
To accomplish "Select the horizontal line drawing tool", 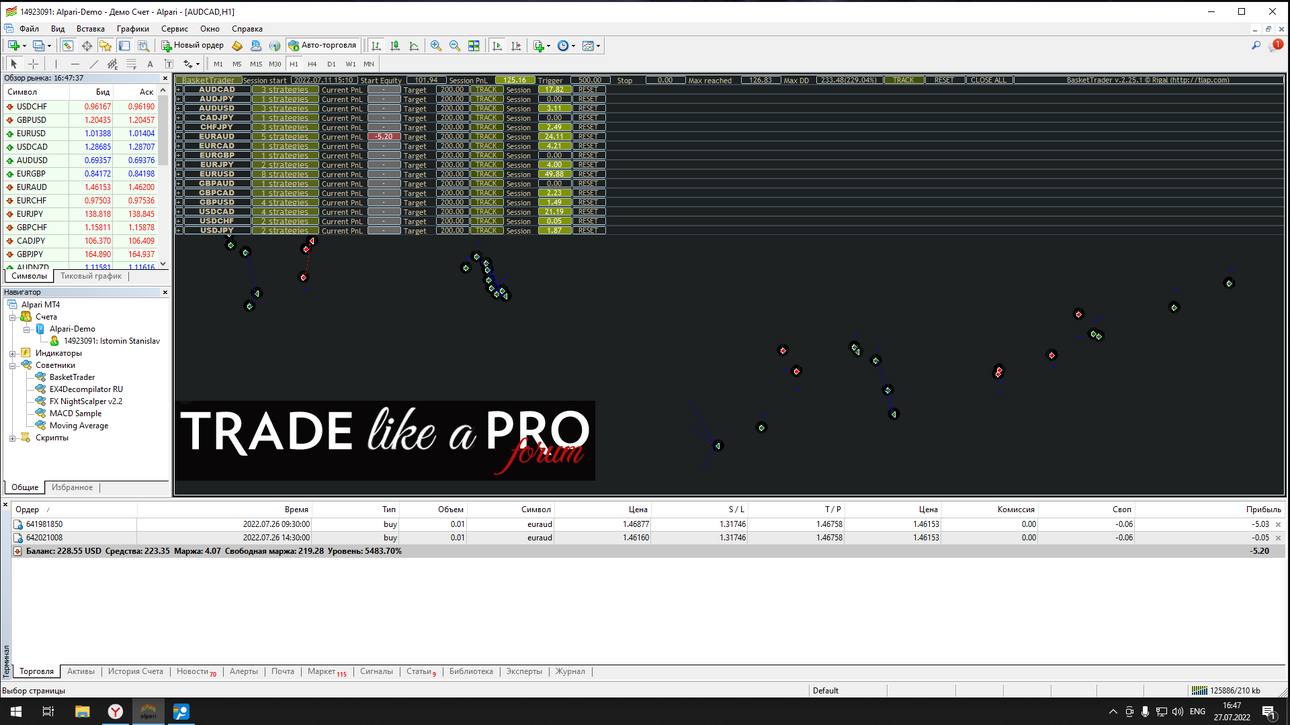I will click(75, 64).
